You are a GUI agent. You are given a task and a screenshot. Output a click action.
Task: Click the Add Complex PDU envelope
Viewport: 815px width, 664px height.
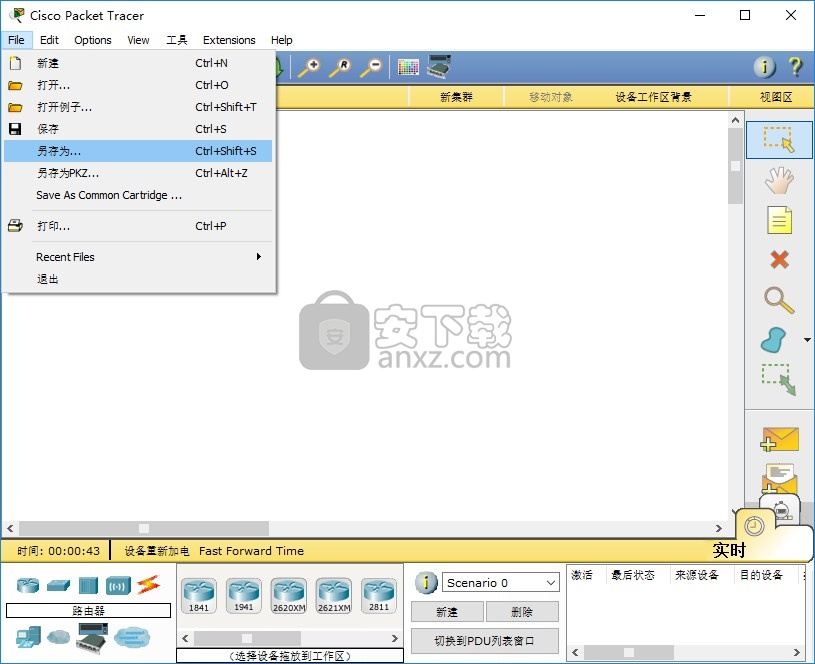[x=779, y=478]
